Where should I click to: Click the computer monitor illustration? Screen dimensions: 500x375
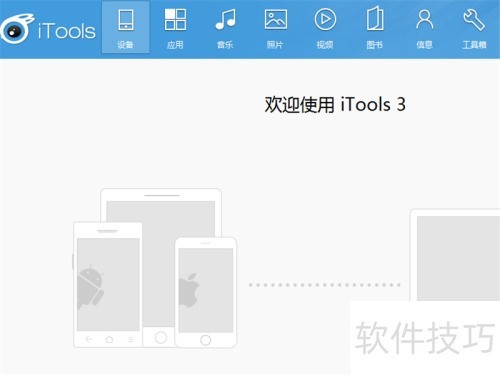[455, 255]
